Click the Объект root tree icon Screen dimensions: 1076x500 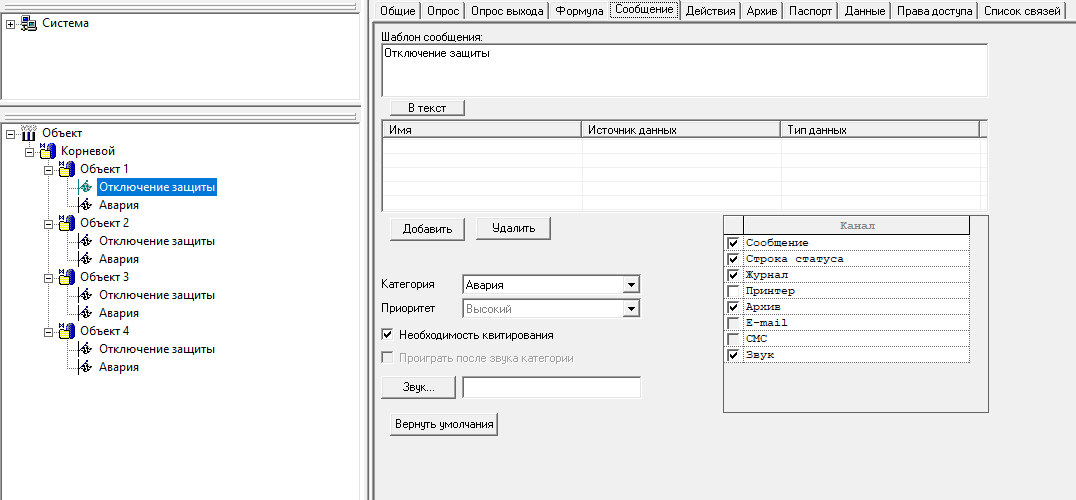coord(29,132)
